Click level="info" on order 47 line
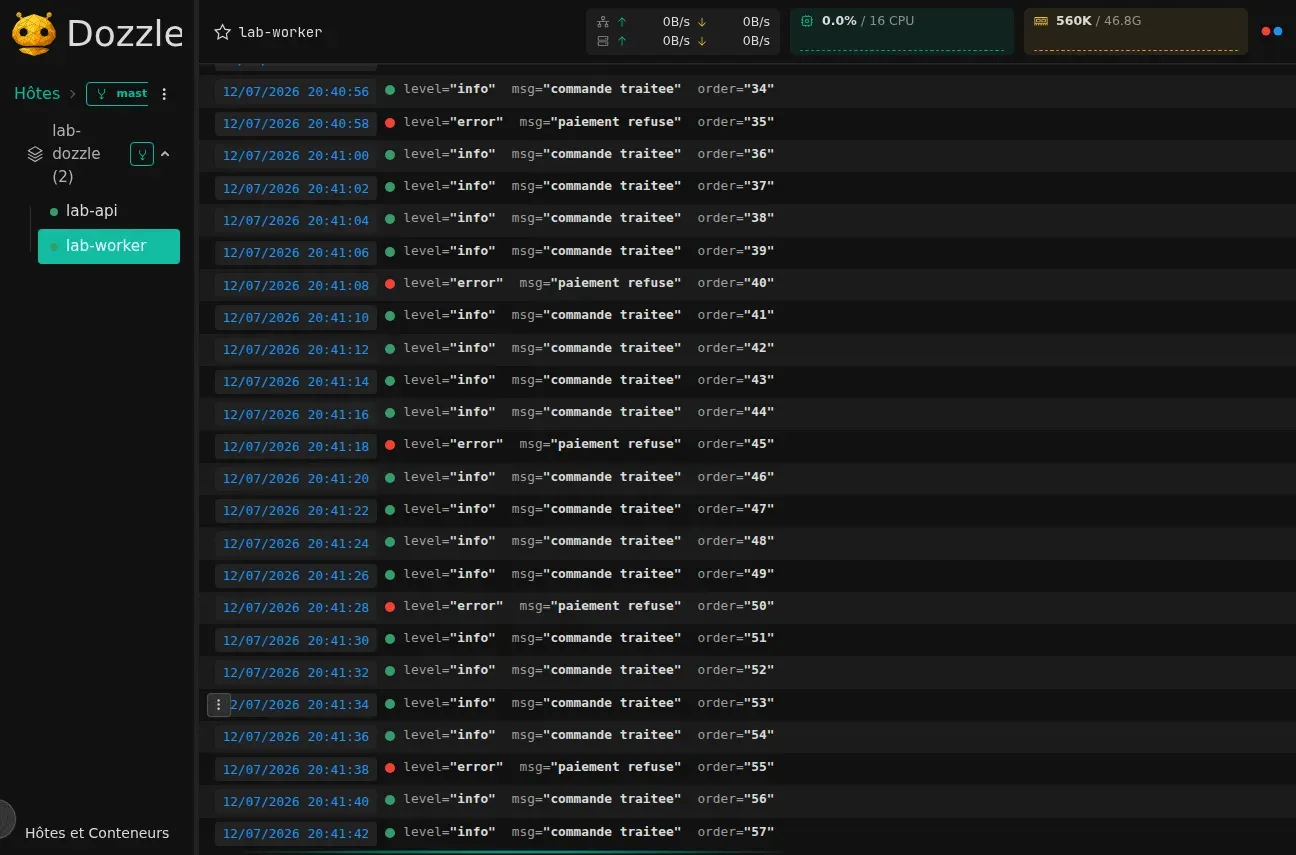The width and height of the screenshot is (1296, 855). coord(449,509)
